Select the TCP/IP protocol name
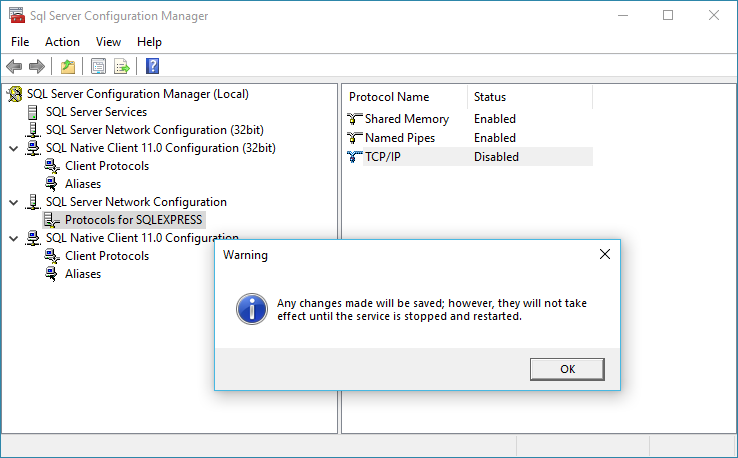Screen dimensions: 738x458 click(x=383, y=157)
